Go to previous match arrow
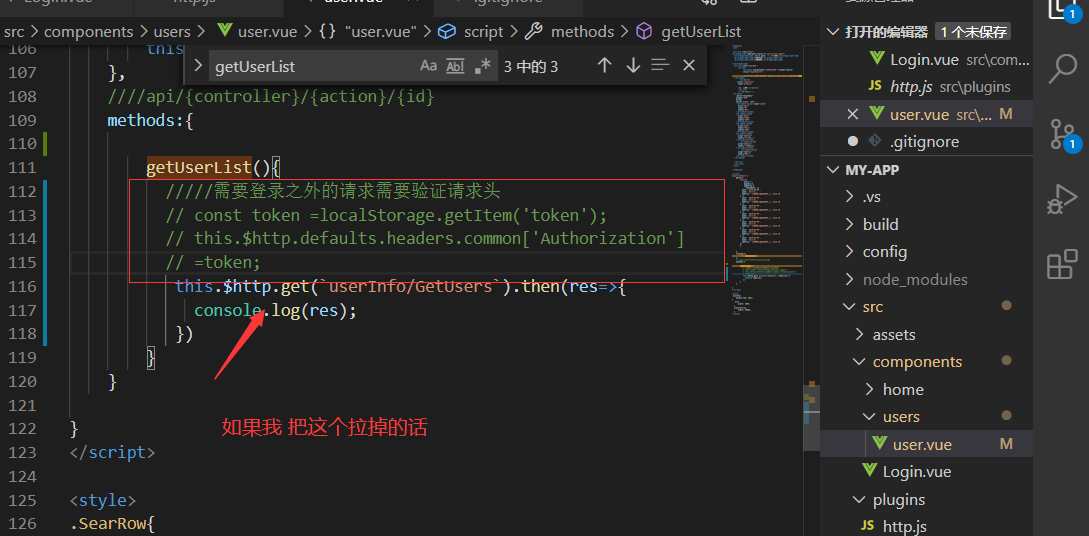This screenshot has width=1089, height=536. (605, 65)
